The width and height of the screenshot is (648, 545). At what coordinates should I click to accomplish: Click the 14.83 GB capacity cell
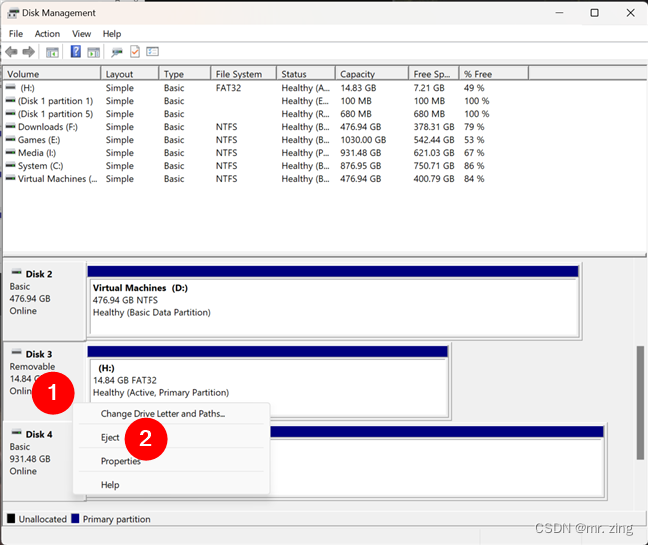(358, 88)
